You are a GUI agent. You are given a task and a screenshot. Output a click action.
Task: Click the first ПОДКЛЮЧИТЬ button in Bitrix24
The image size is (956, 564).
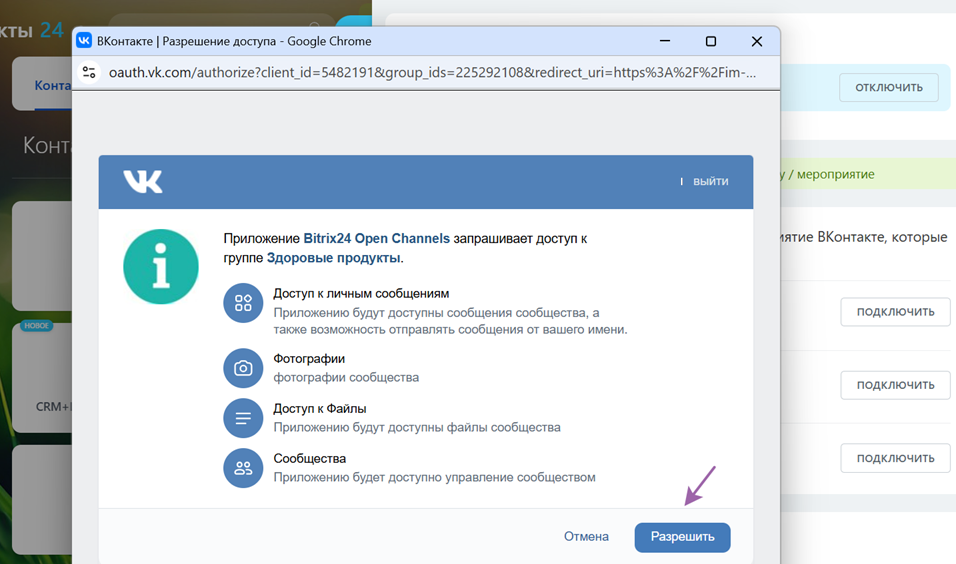pyautogui.click(x=895, y=312)
